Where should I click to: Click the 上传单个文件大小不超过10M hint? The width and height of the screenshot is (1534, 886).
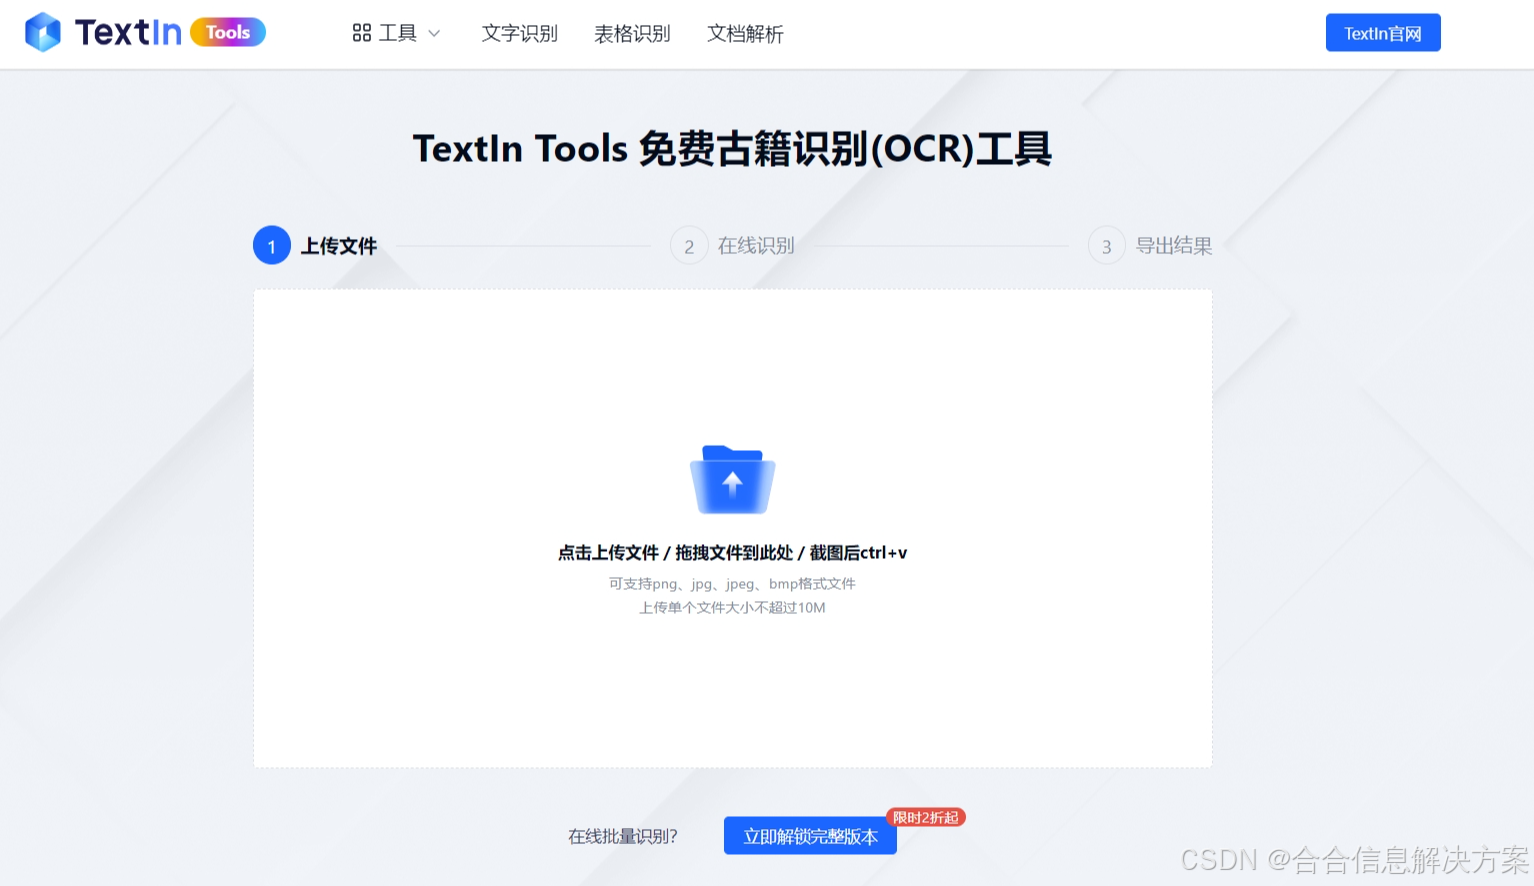[733, 608]
